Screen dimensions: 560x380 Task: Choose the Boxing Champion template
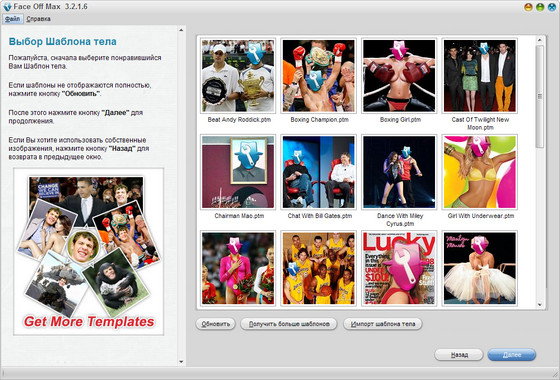[x=319, y=76]
